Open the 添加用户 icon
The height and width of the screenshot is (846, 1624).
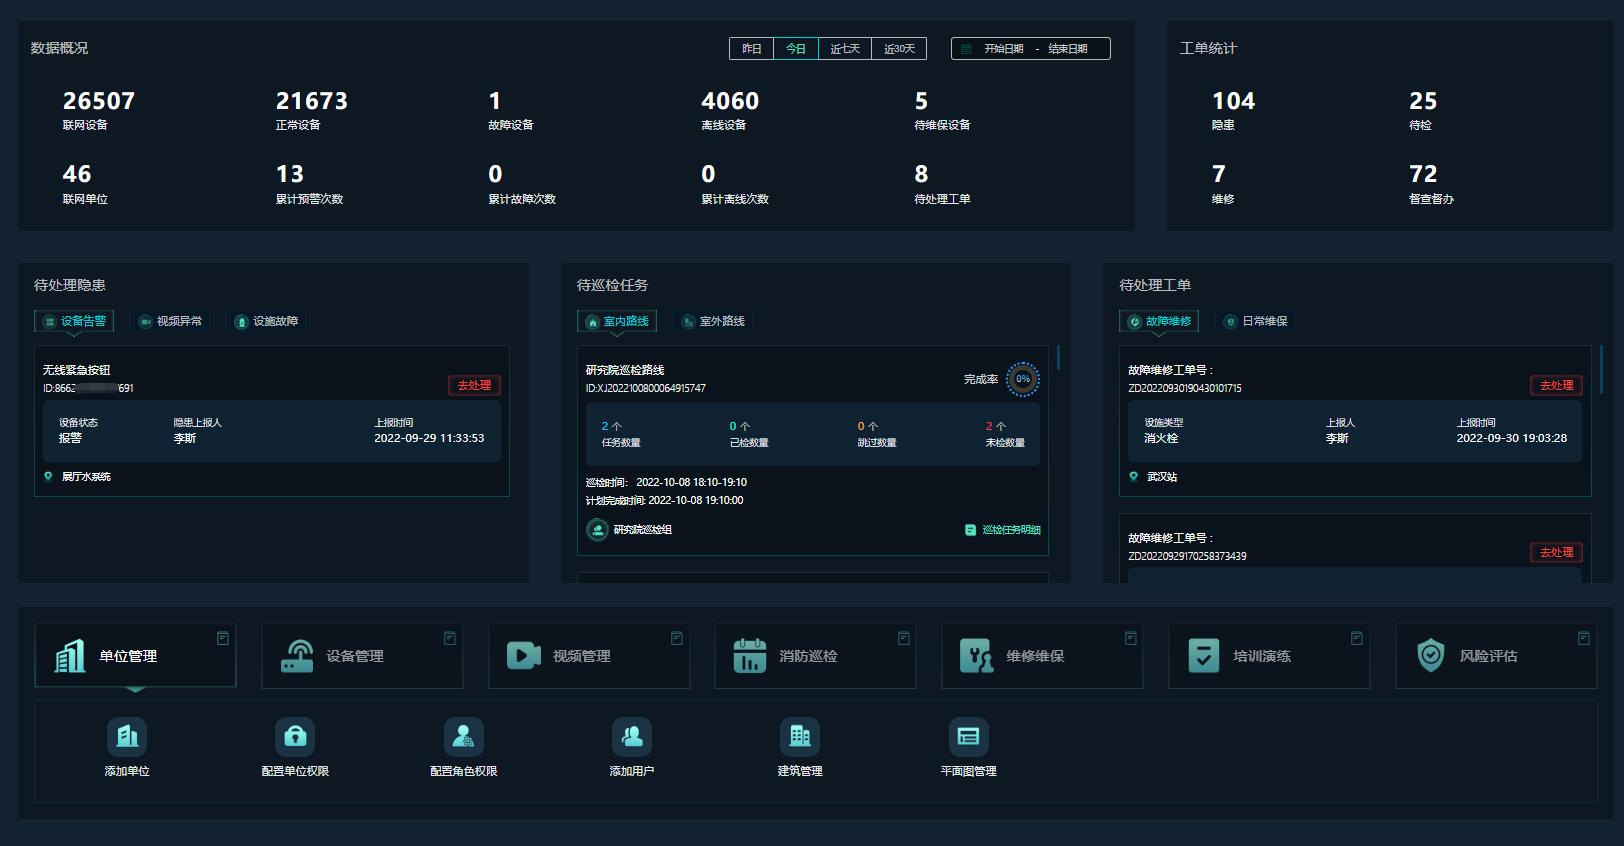point(631,737)
